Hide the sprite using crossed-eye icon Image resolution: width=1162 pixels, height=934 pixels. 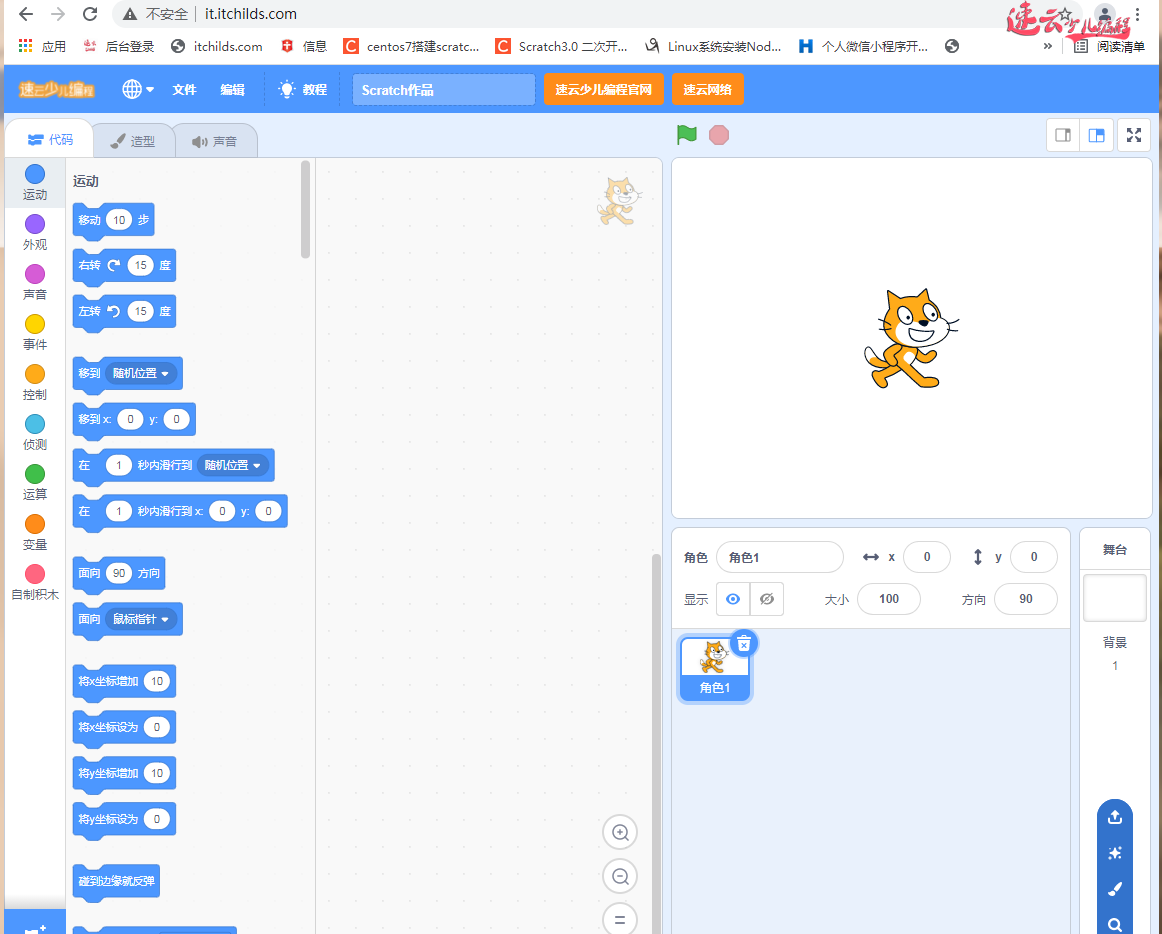(767, 599)
